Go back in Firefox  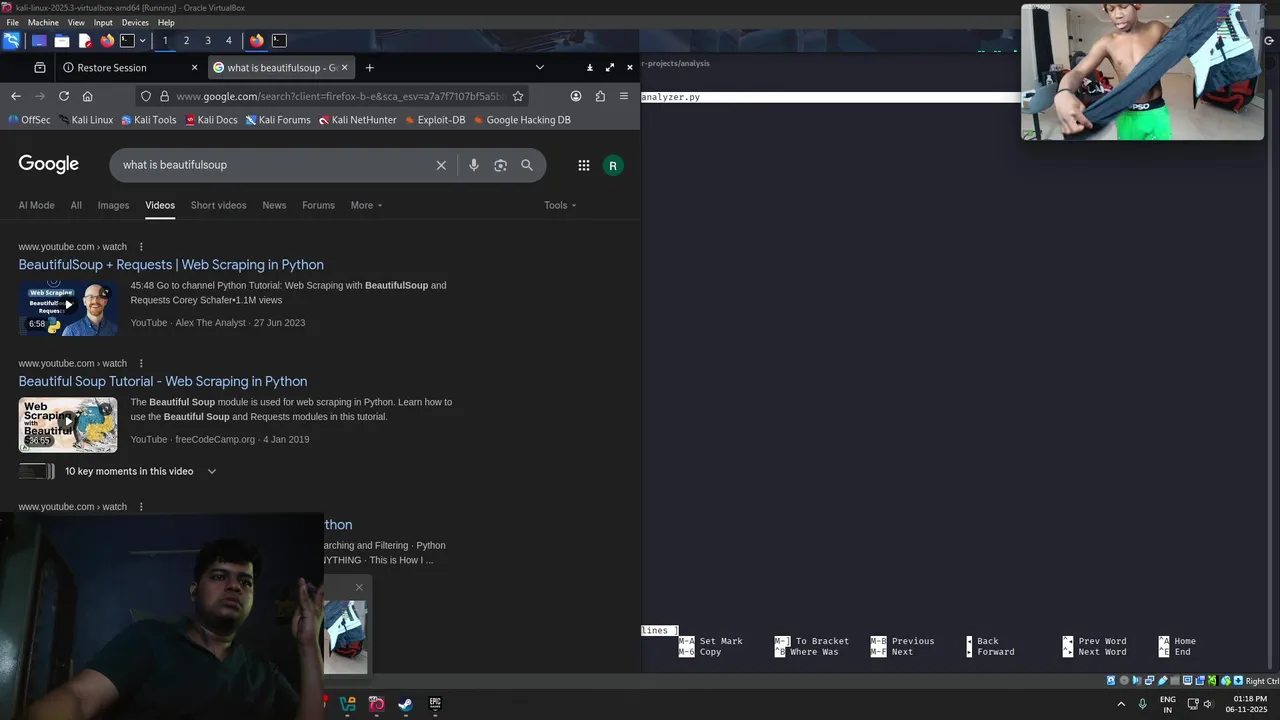15,96
